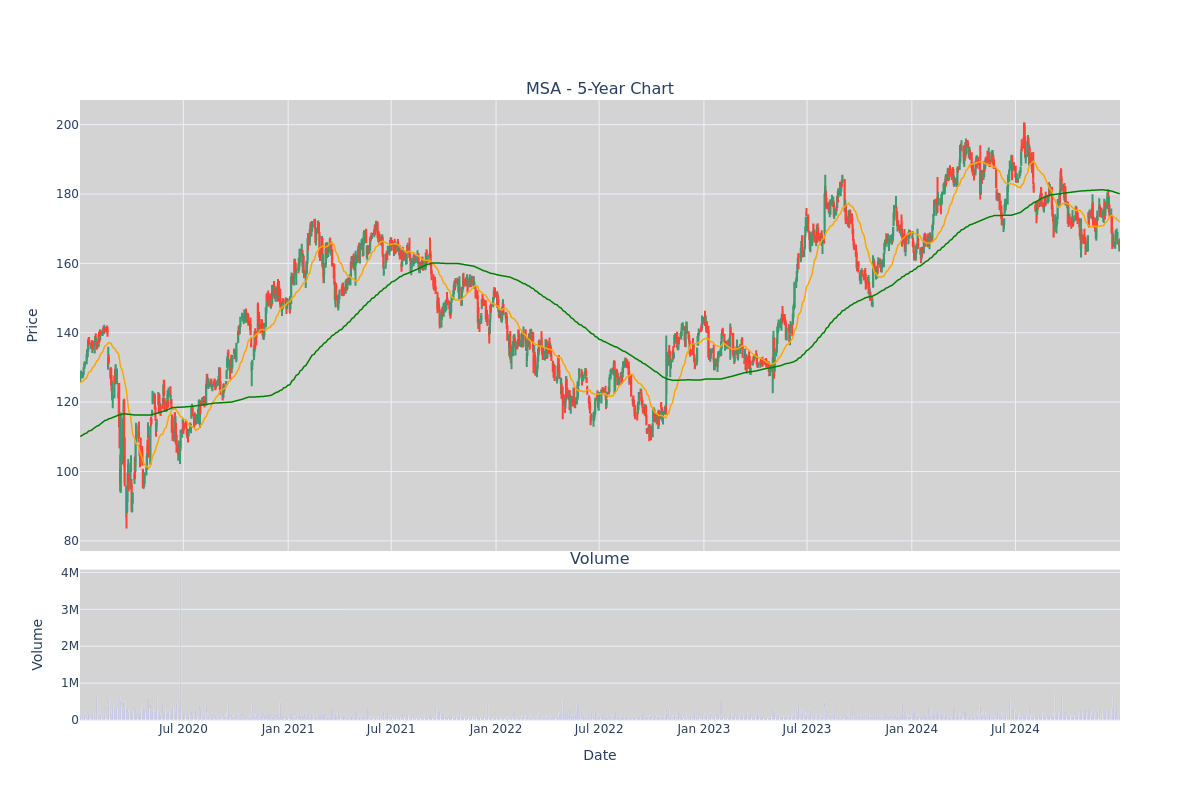The width and height of the screenshot is (1200, 800).
Task: Select the "1M" volume tick label
Action: 70,683
